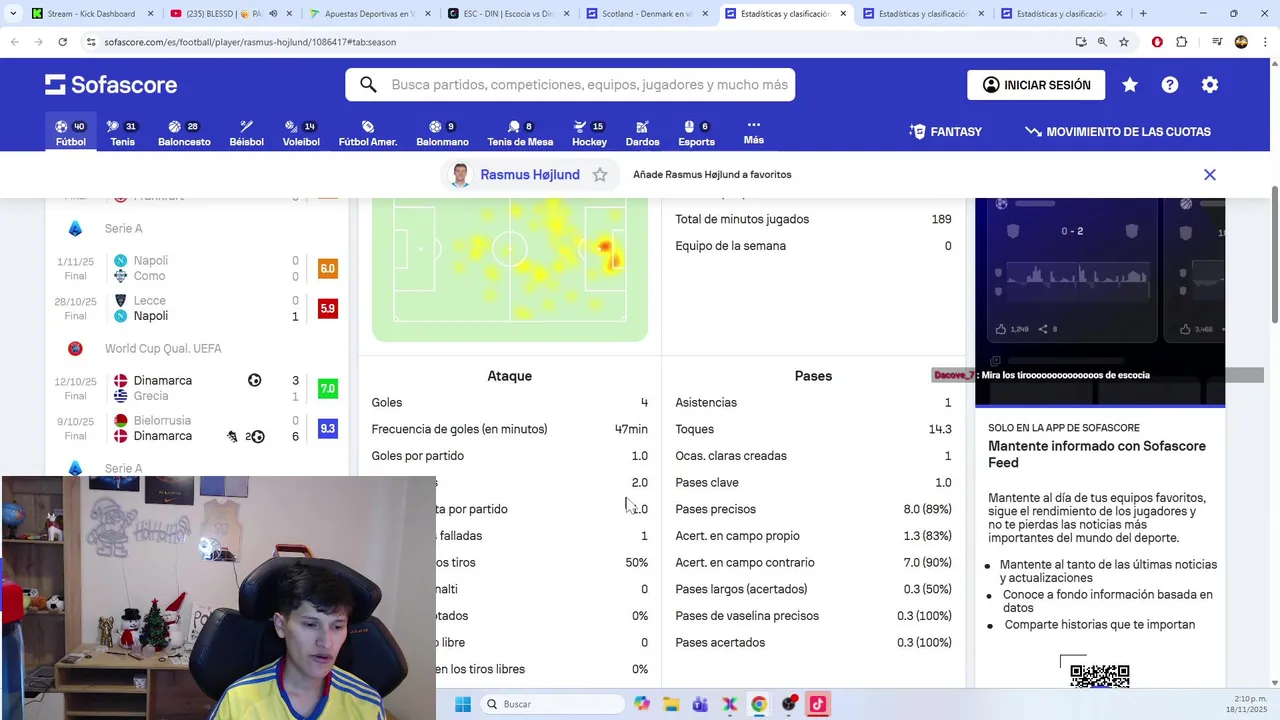This screenshot has height=720, width=1280.
Task: Bookmark this page with the star
Action: click(1124, 42)
